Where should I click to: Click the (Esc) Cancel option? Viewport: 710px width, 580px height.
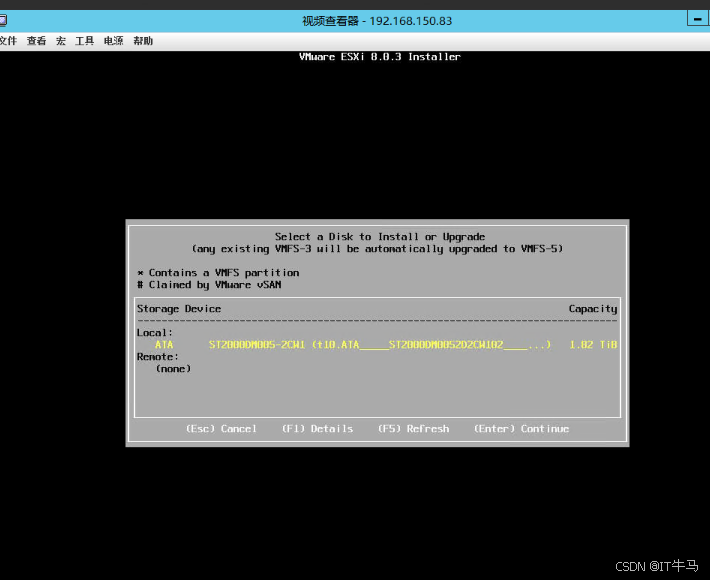click(x=221, y=429)
